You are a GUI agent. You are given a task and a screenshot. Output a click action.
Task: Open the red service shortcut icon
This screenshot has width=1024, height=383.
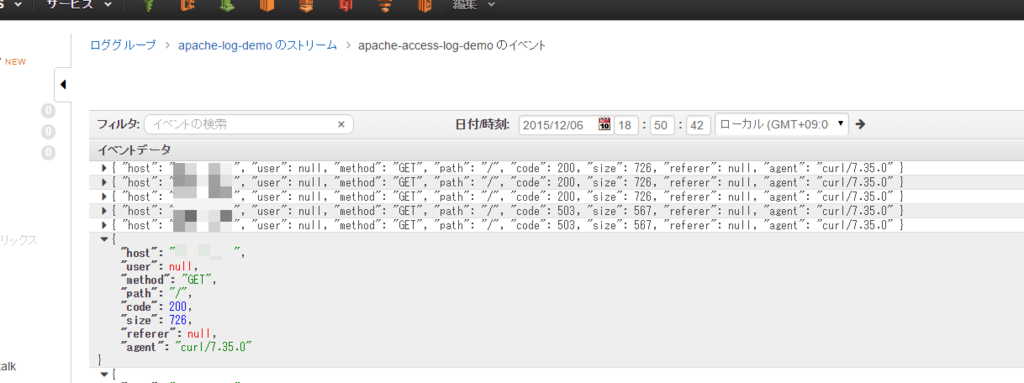346,6
